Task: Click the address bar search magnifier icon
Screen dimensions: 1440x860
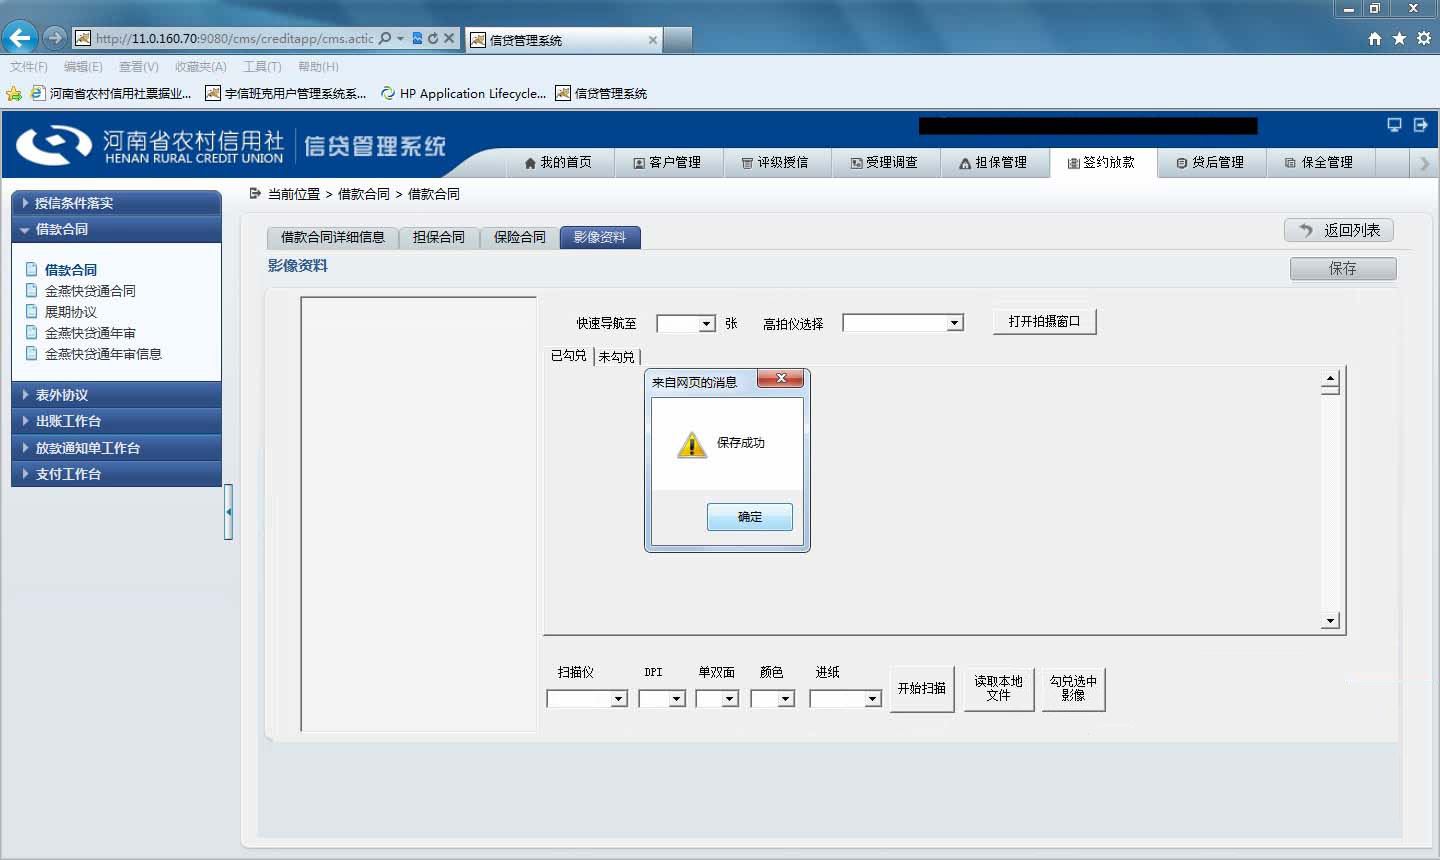Action: tap(385, 38)
